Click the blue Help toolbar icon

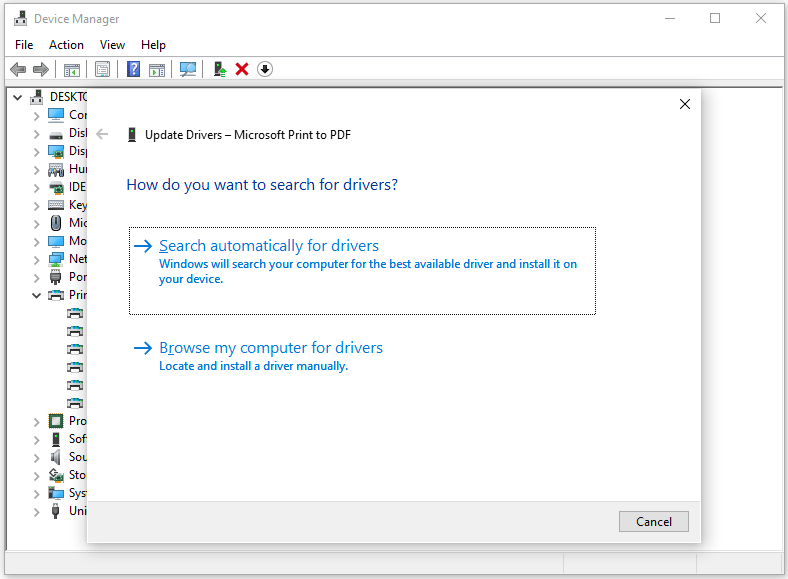133,69
